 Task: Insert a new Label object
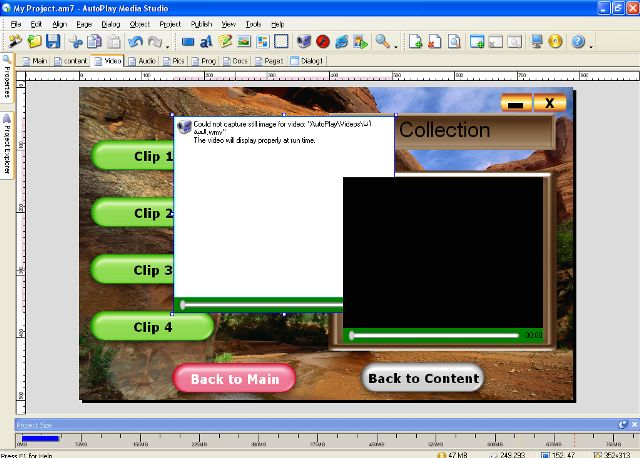coord(206,42)
